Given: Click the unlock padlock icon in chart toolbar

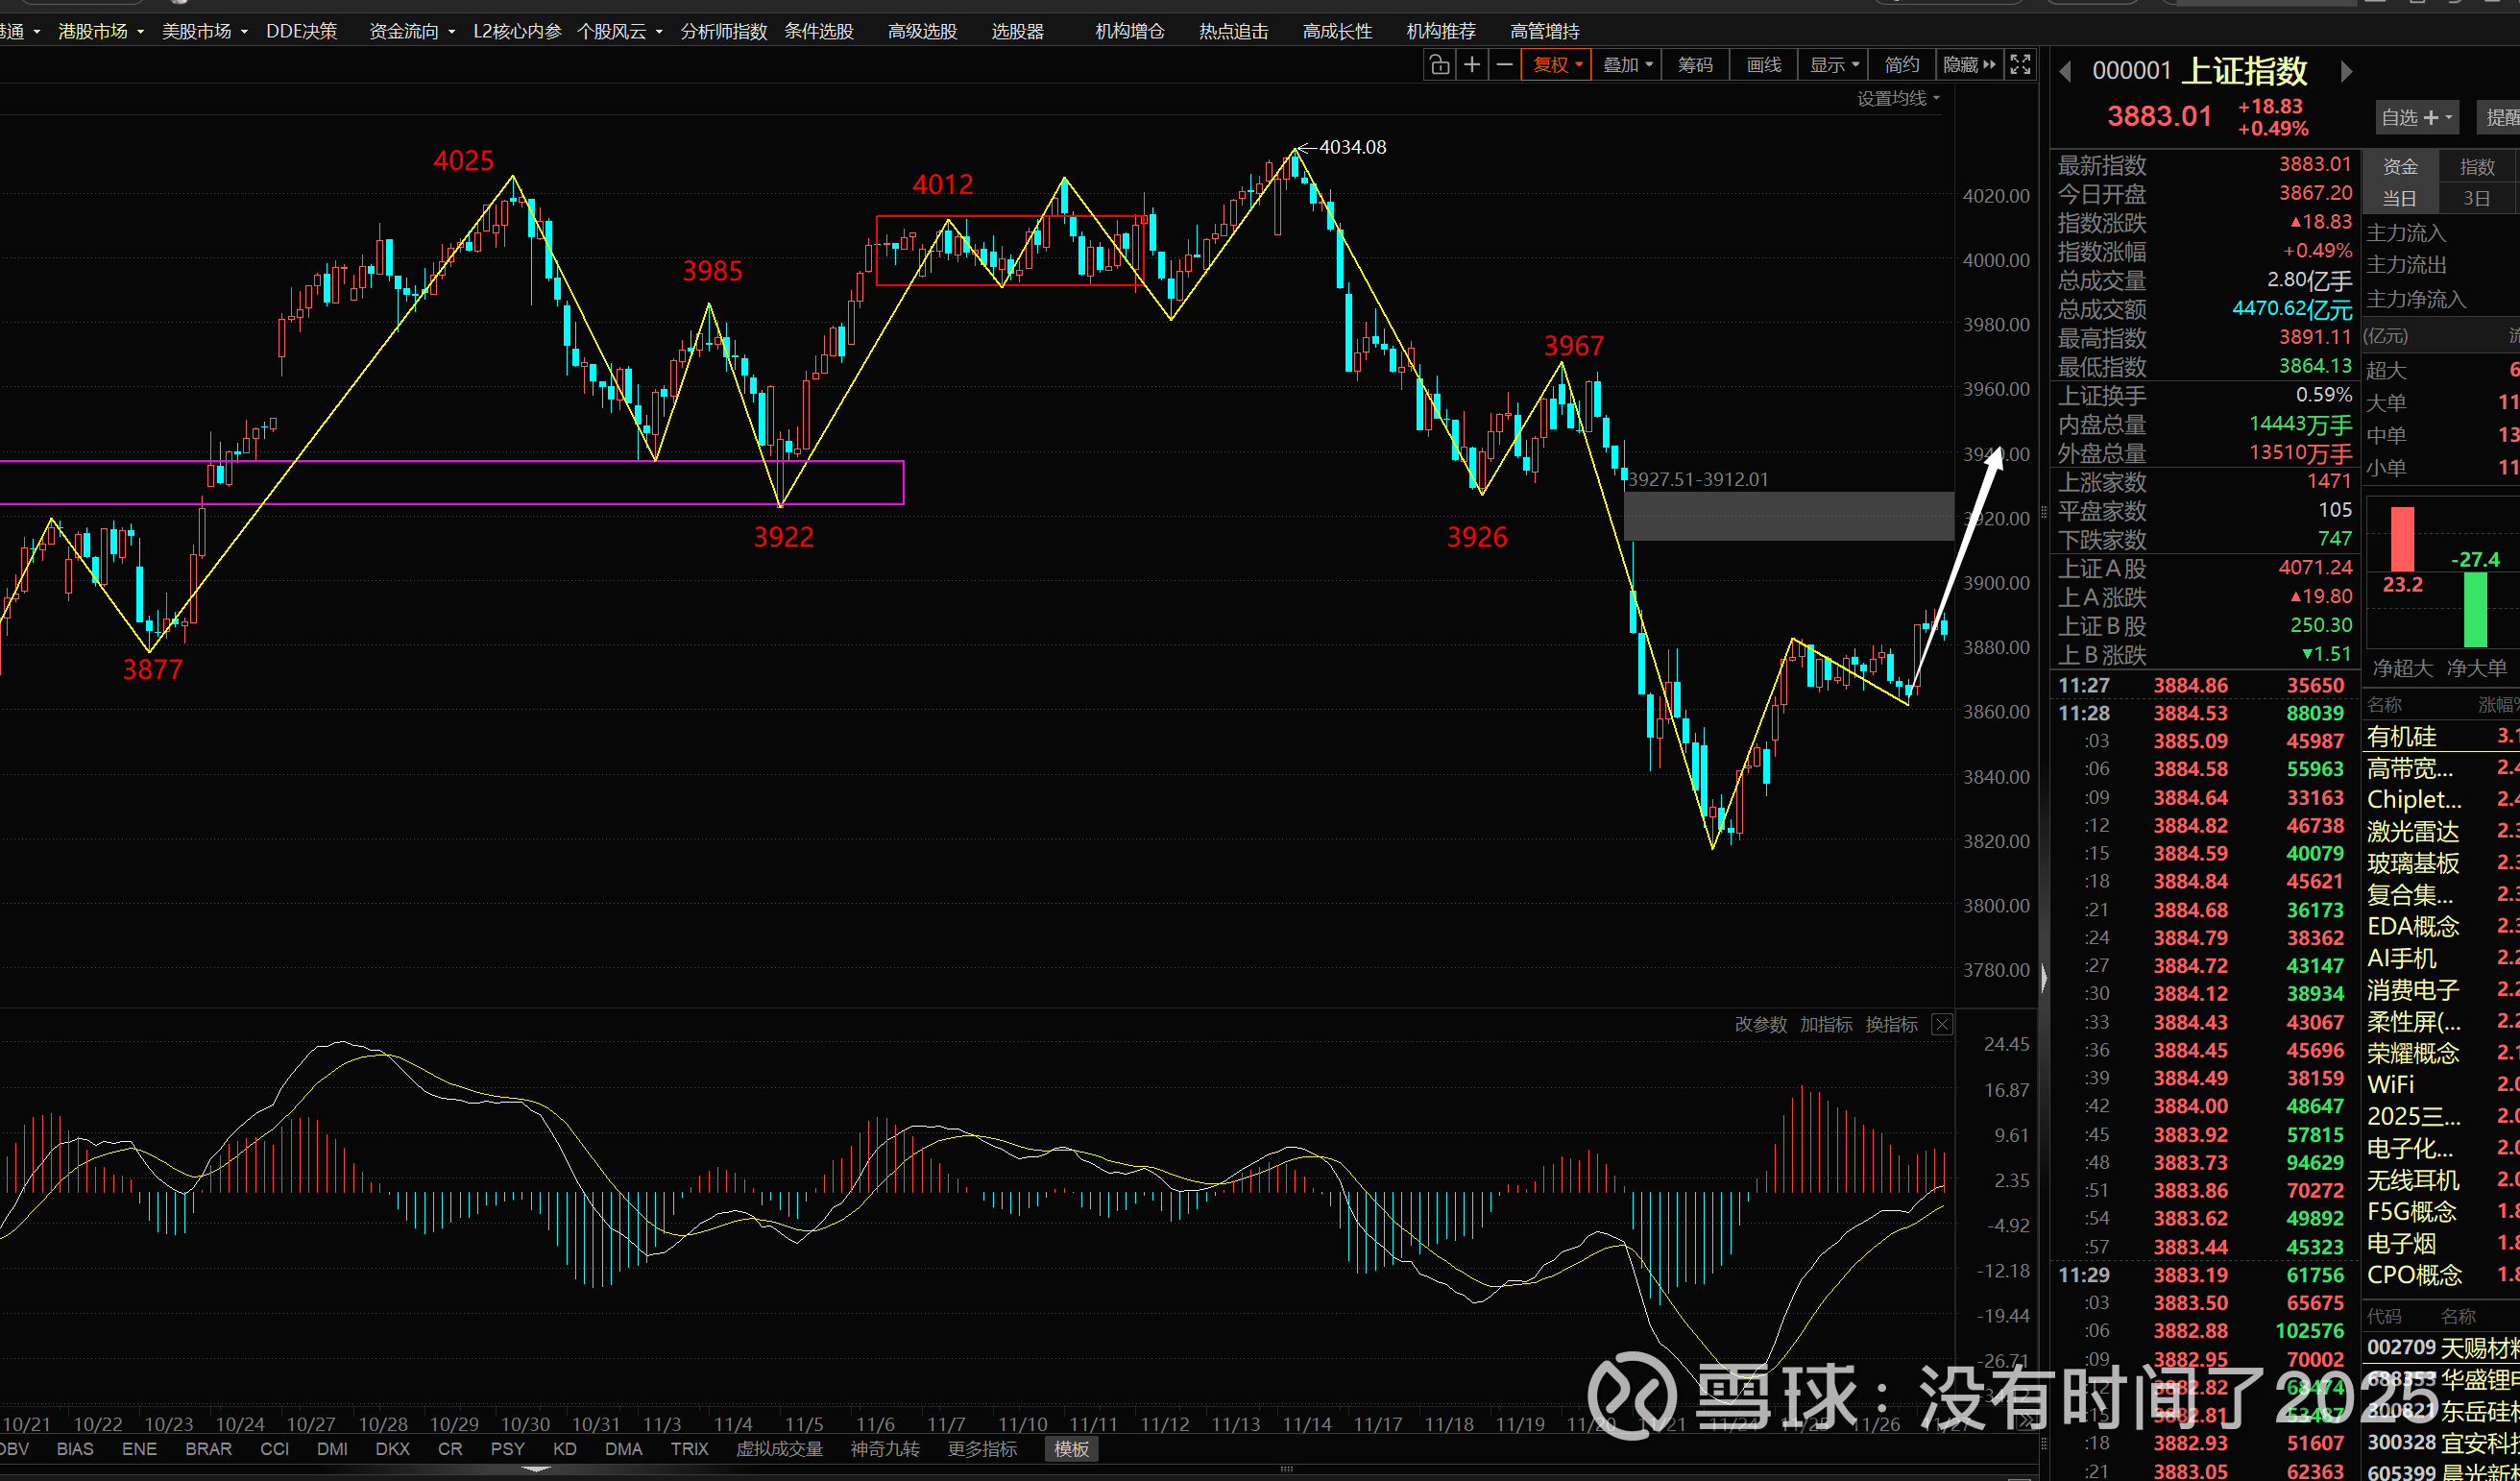Looking at the screenshot, I should pos(1439,65).
